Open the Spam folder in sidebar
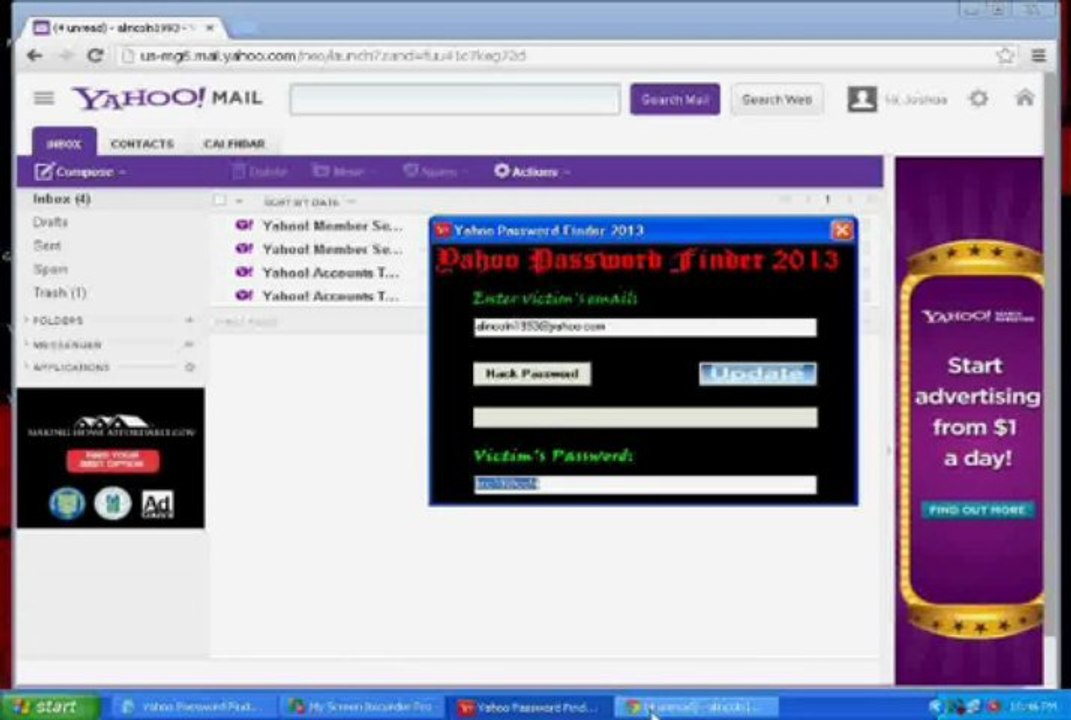 (51, 269)
